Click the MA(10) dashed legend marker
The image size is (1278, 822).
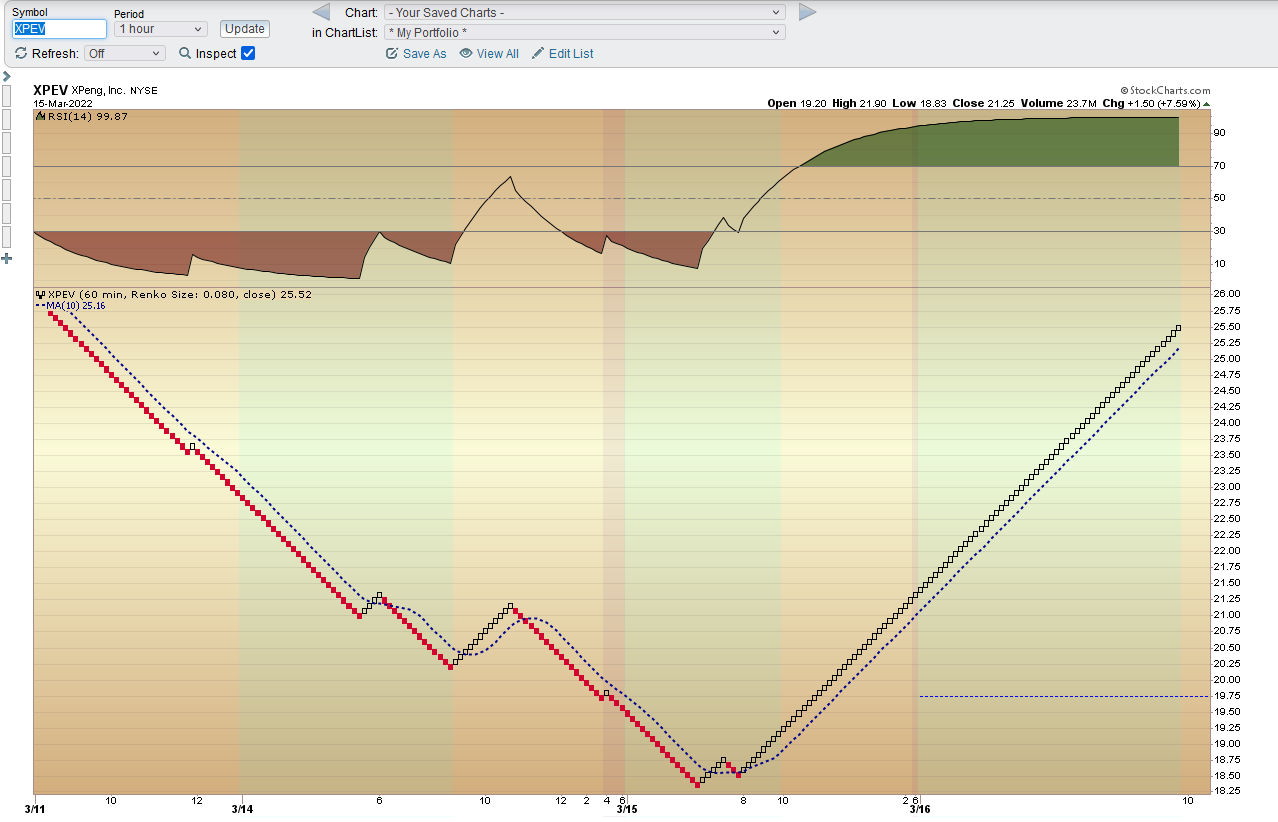point(41,306)
